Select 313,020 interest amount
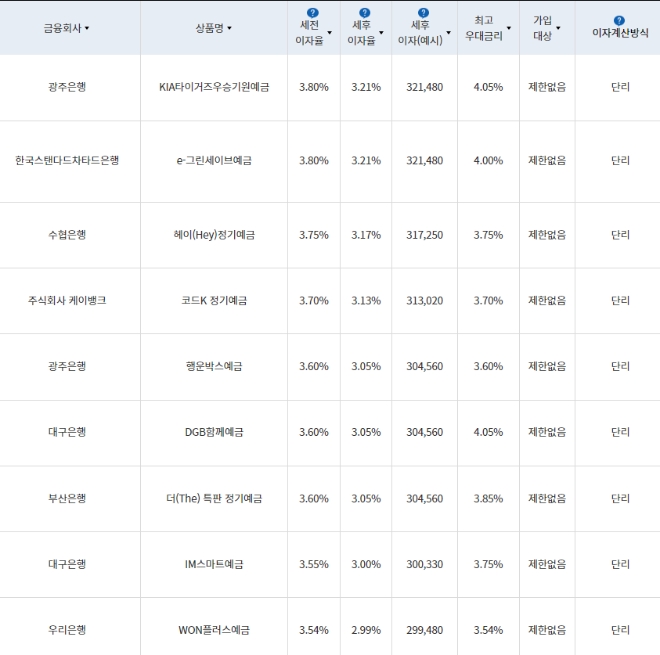Screen dimensions: 660x655 point(424,301)
